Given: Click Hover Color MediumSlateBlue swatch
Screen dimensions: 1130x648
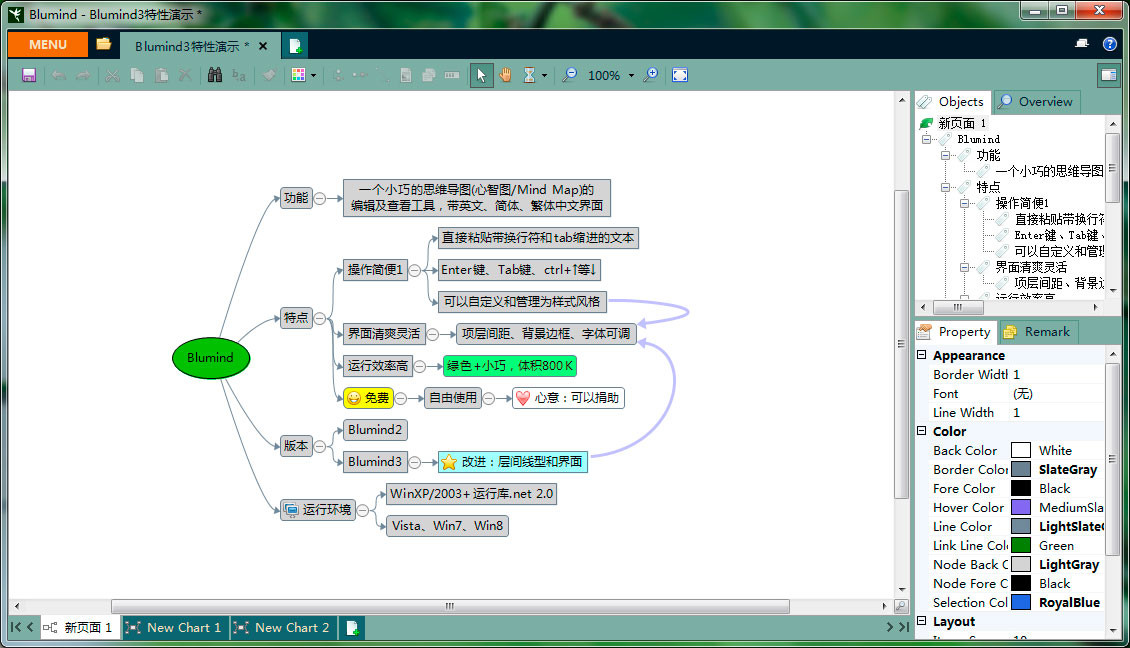Looking at the screenshot, I should tap(1020, 507).
